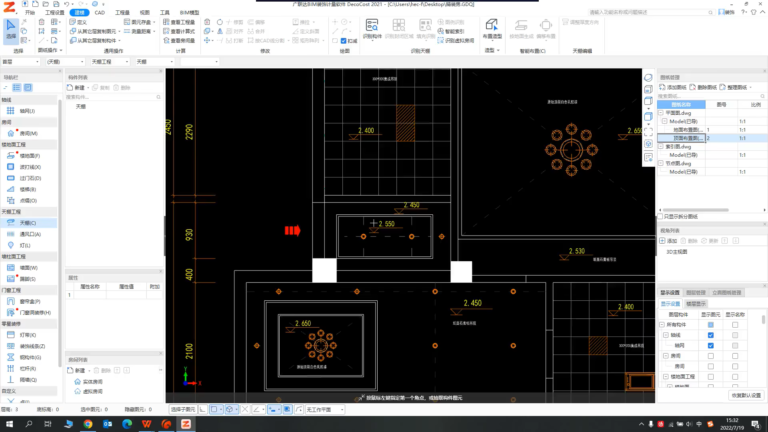Toggle 轴网 显示图元 checkbox
The width and height of the screenshot is (768, 432).
click(x=711, y=345)
